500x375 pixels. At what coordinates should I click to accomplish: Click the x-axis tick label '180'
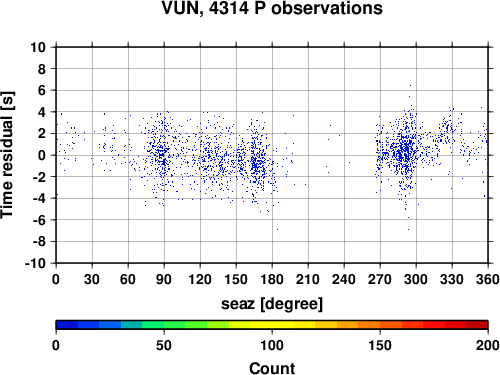[272, 279]
